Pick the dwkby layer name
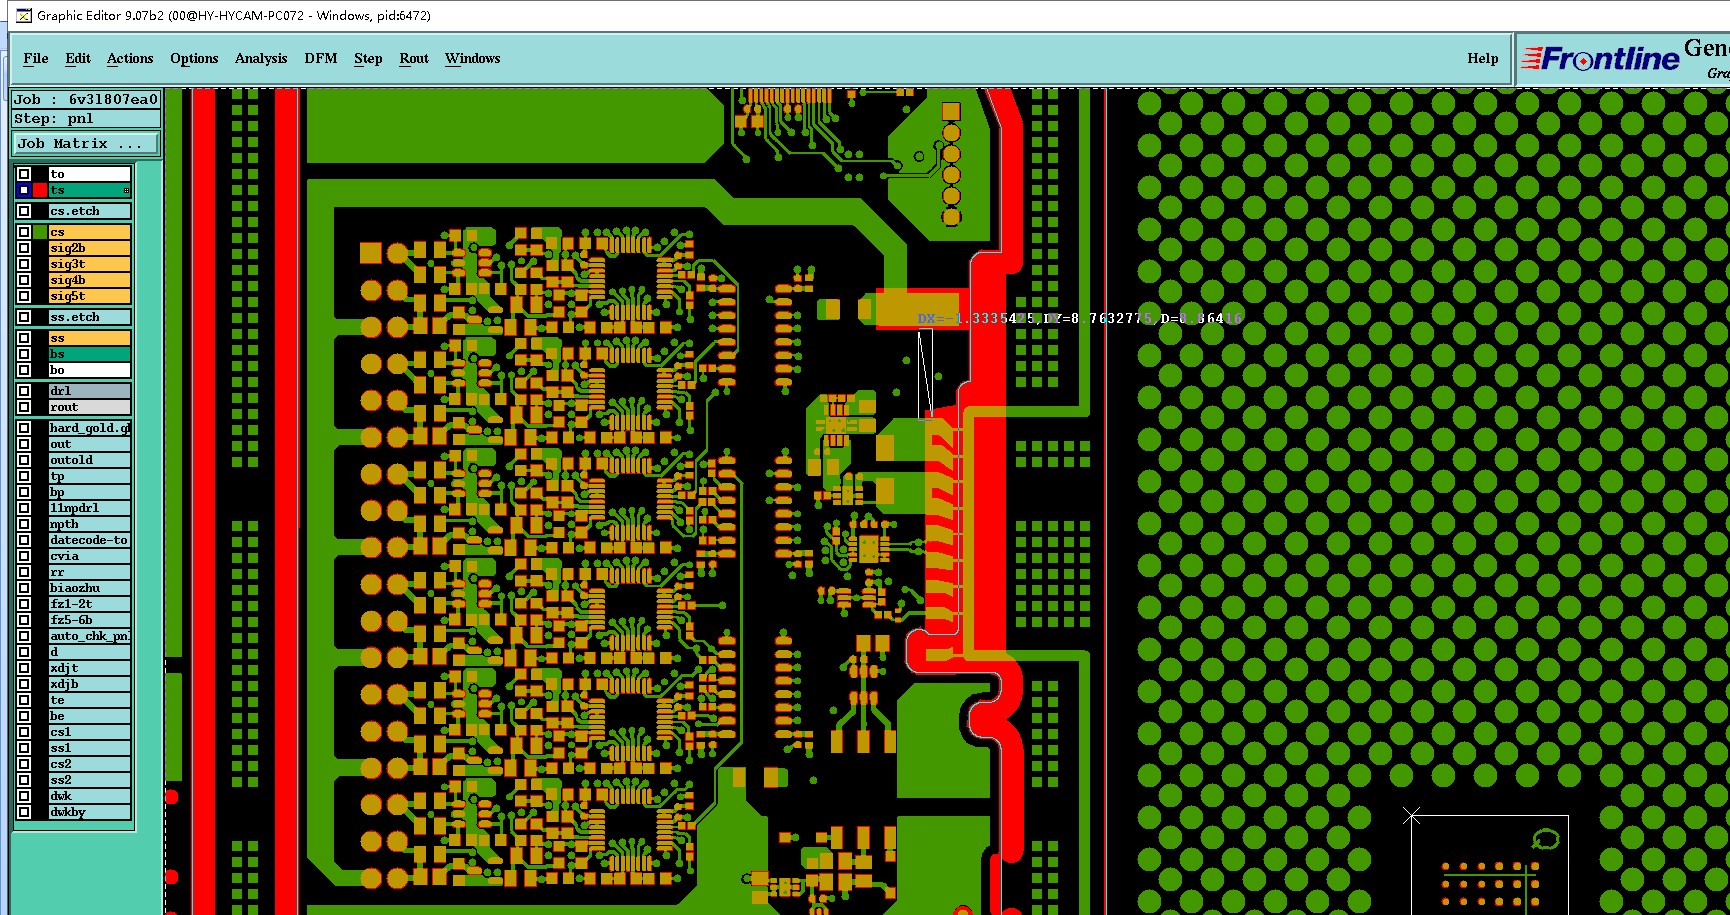This screenshot has height=915, width=1730. point(90,812)
